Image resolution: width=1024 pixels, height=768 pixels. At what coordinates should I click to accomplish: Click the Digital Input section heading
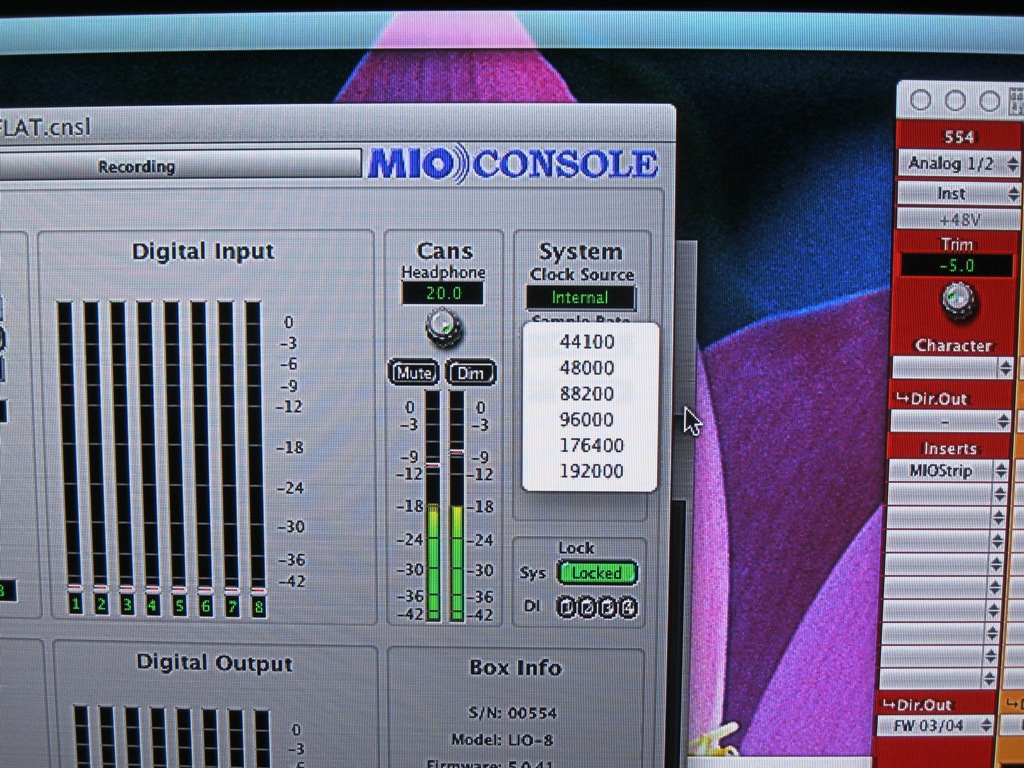click(203, 251)
